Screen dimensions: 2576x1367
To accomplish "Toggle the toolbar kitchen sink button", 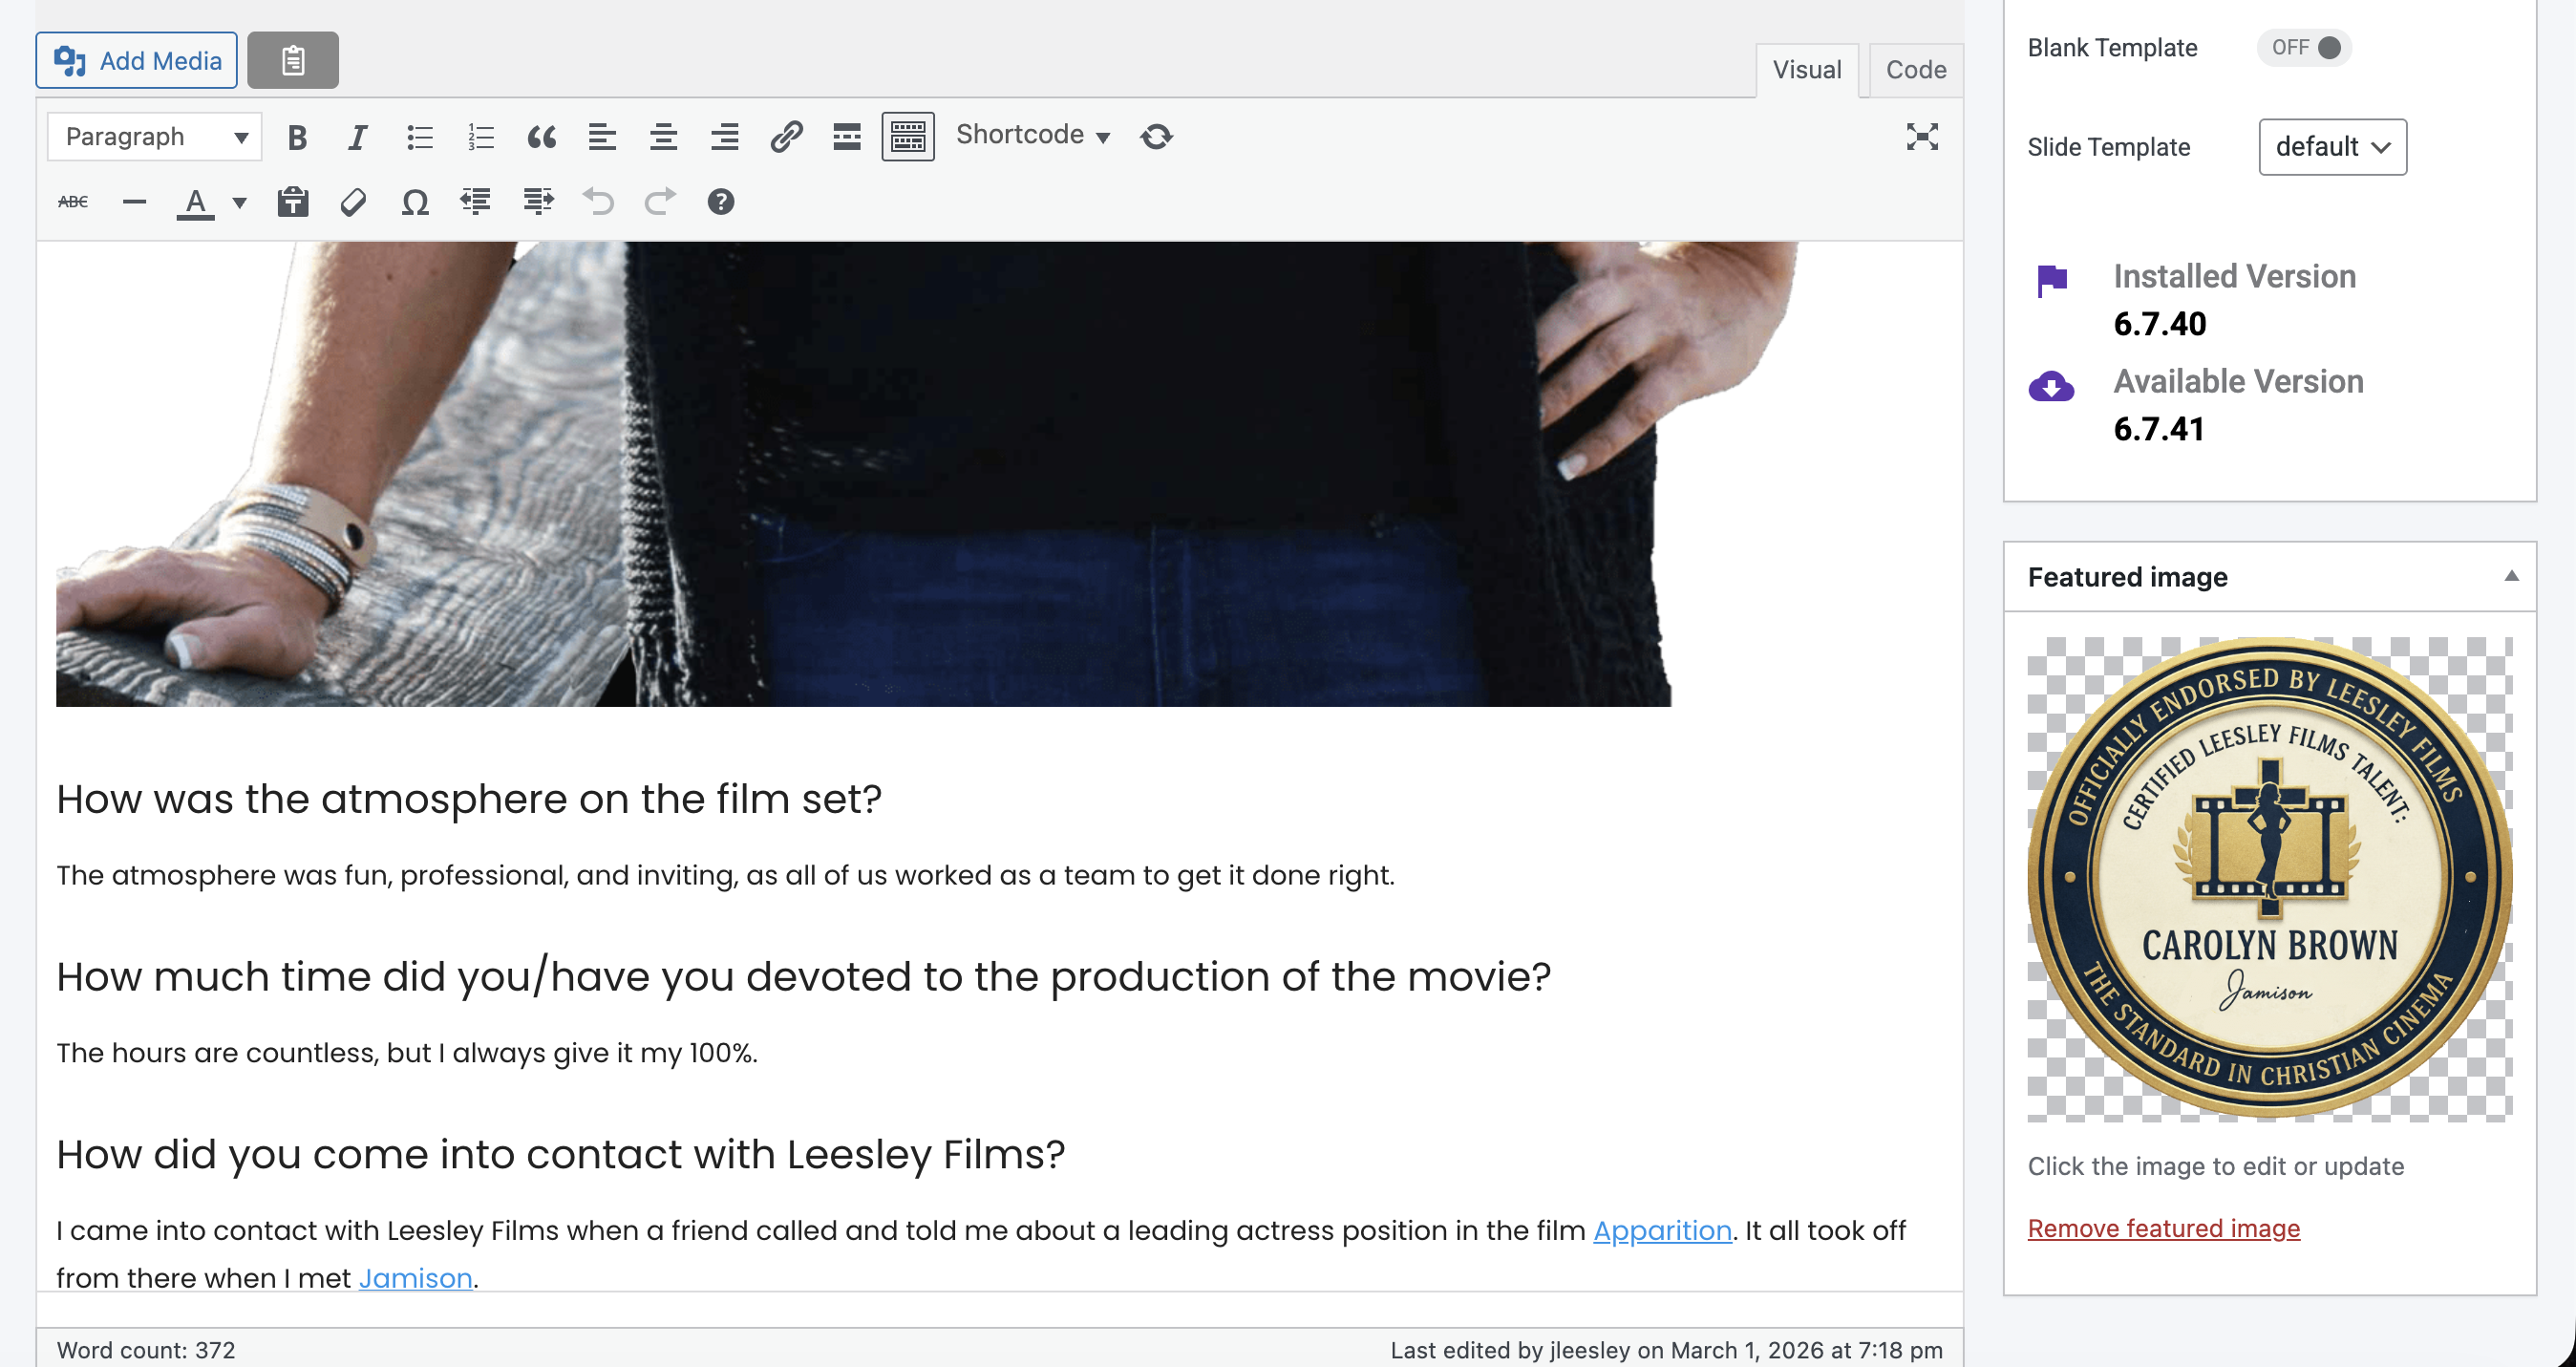I will 907,137.
